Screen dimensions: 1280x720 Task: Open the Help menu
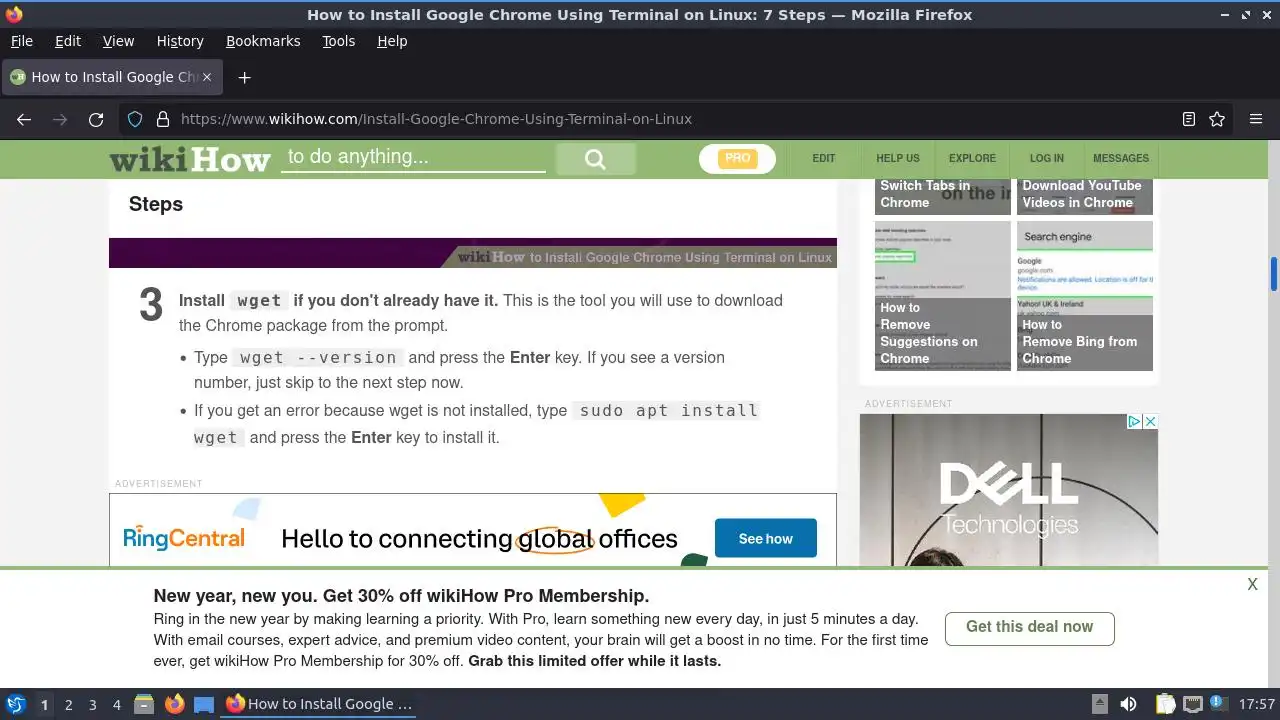pyautogui.click(x=392, y=41)
